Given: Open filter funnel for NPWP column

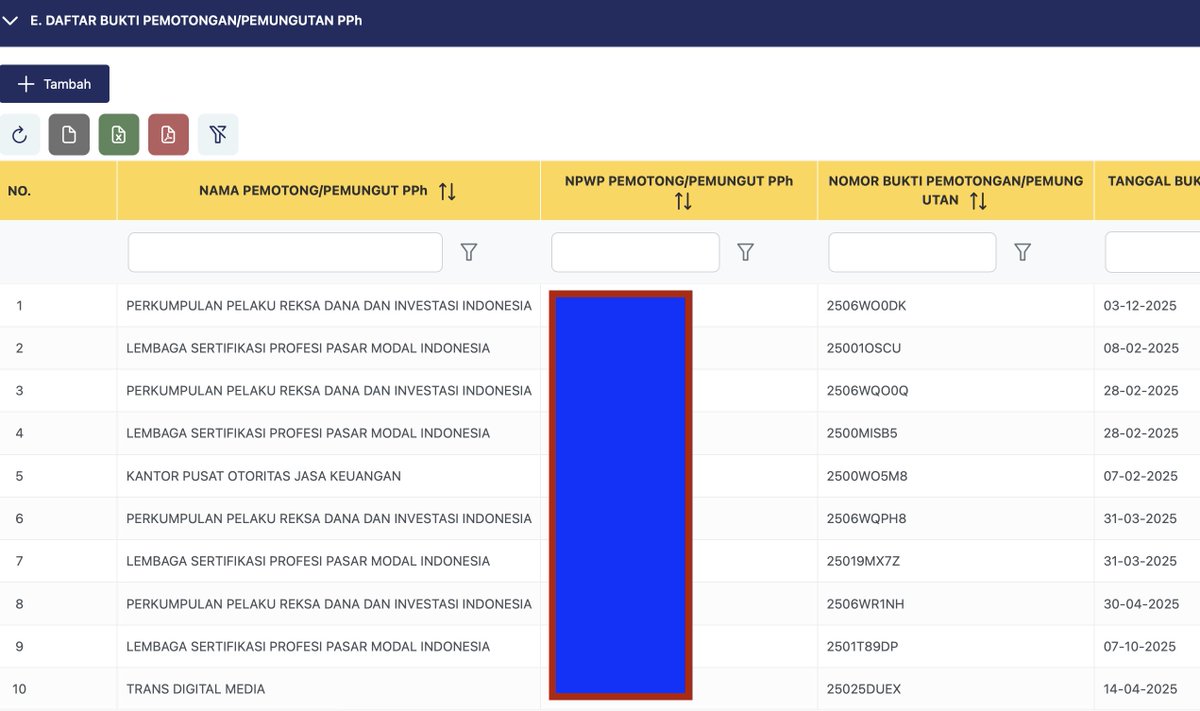Looking at the screenshot, I should pos(745,252).
